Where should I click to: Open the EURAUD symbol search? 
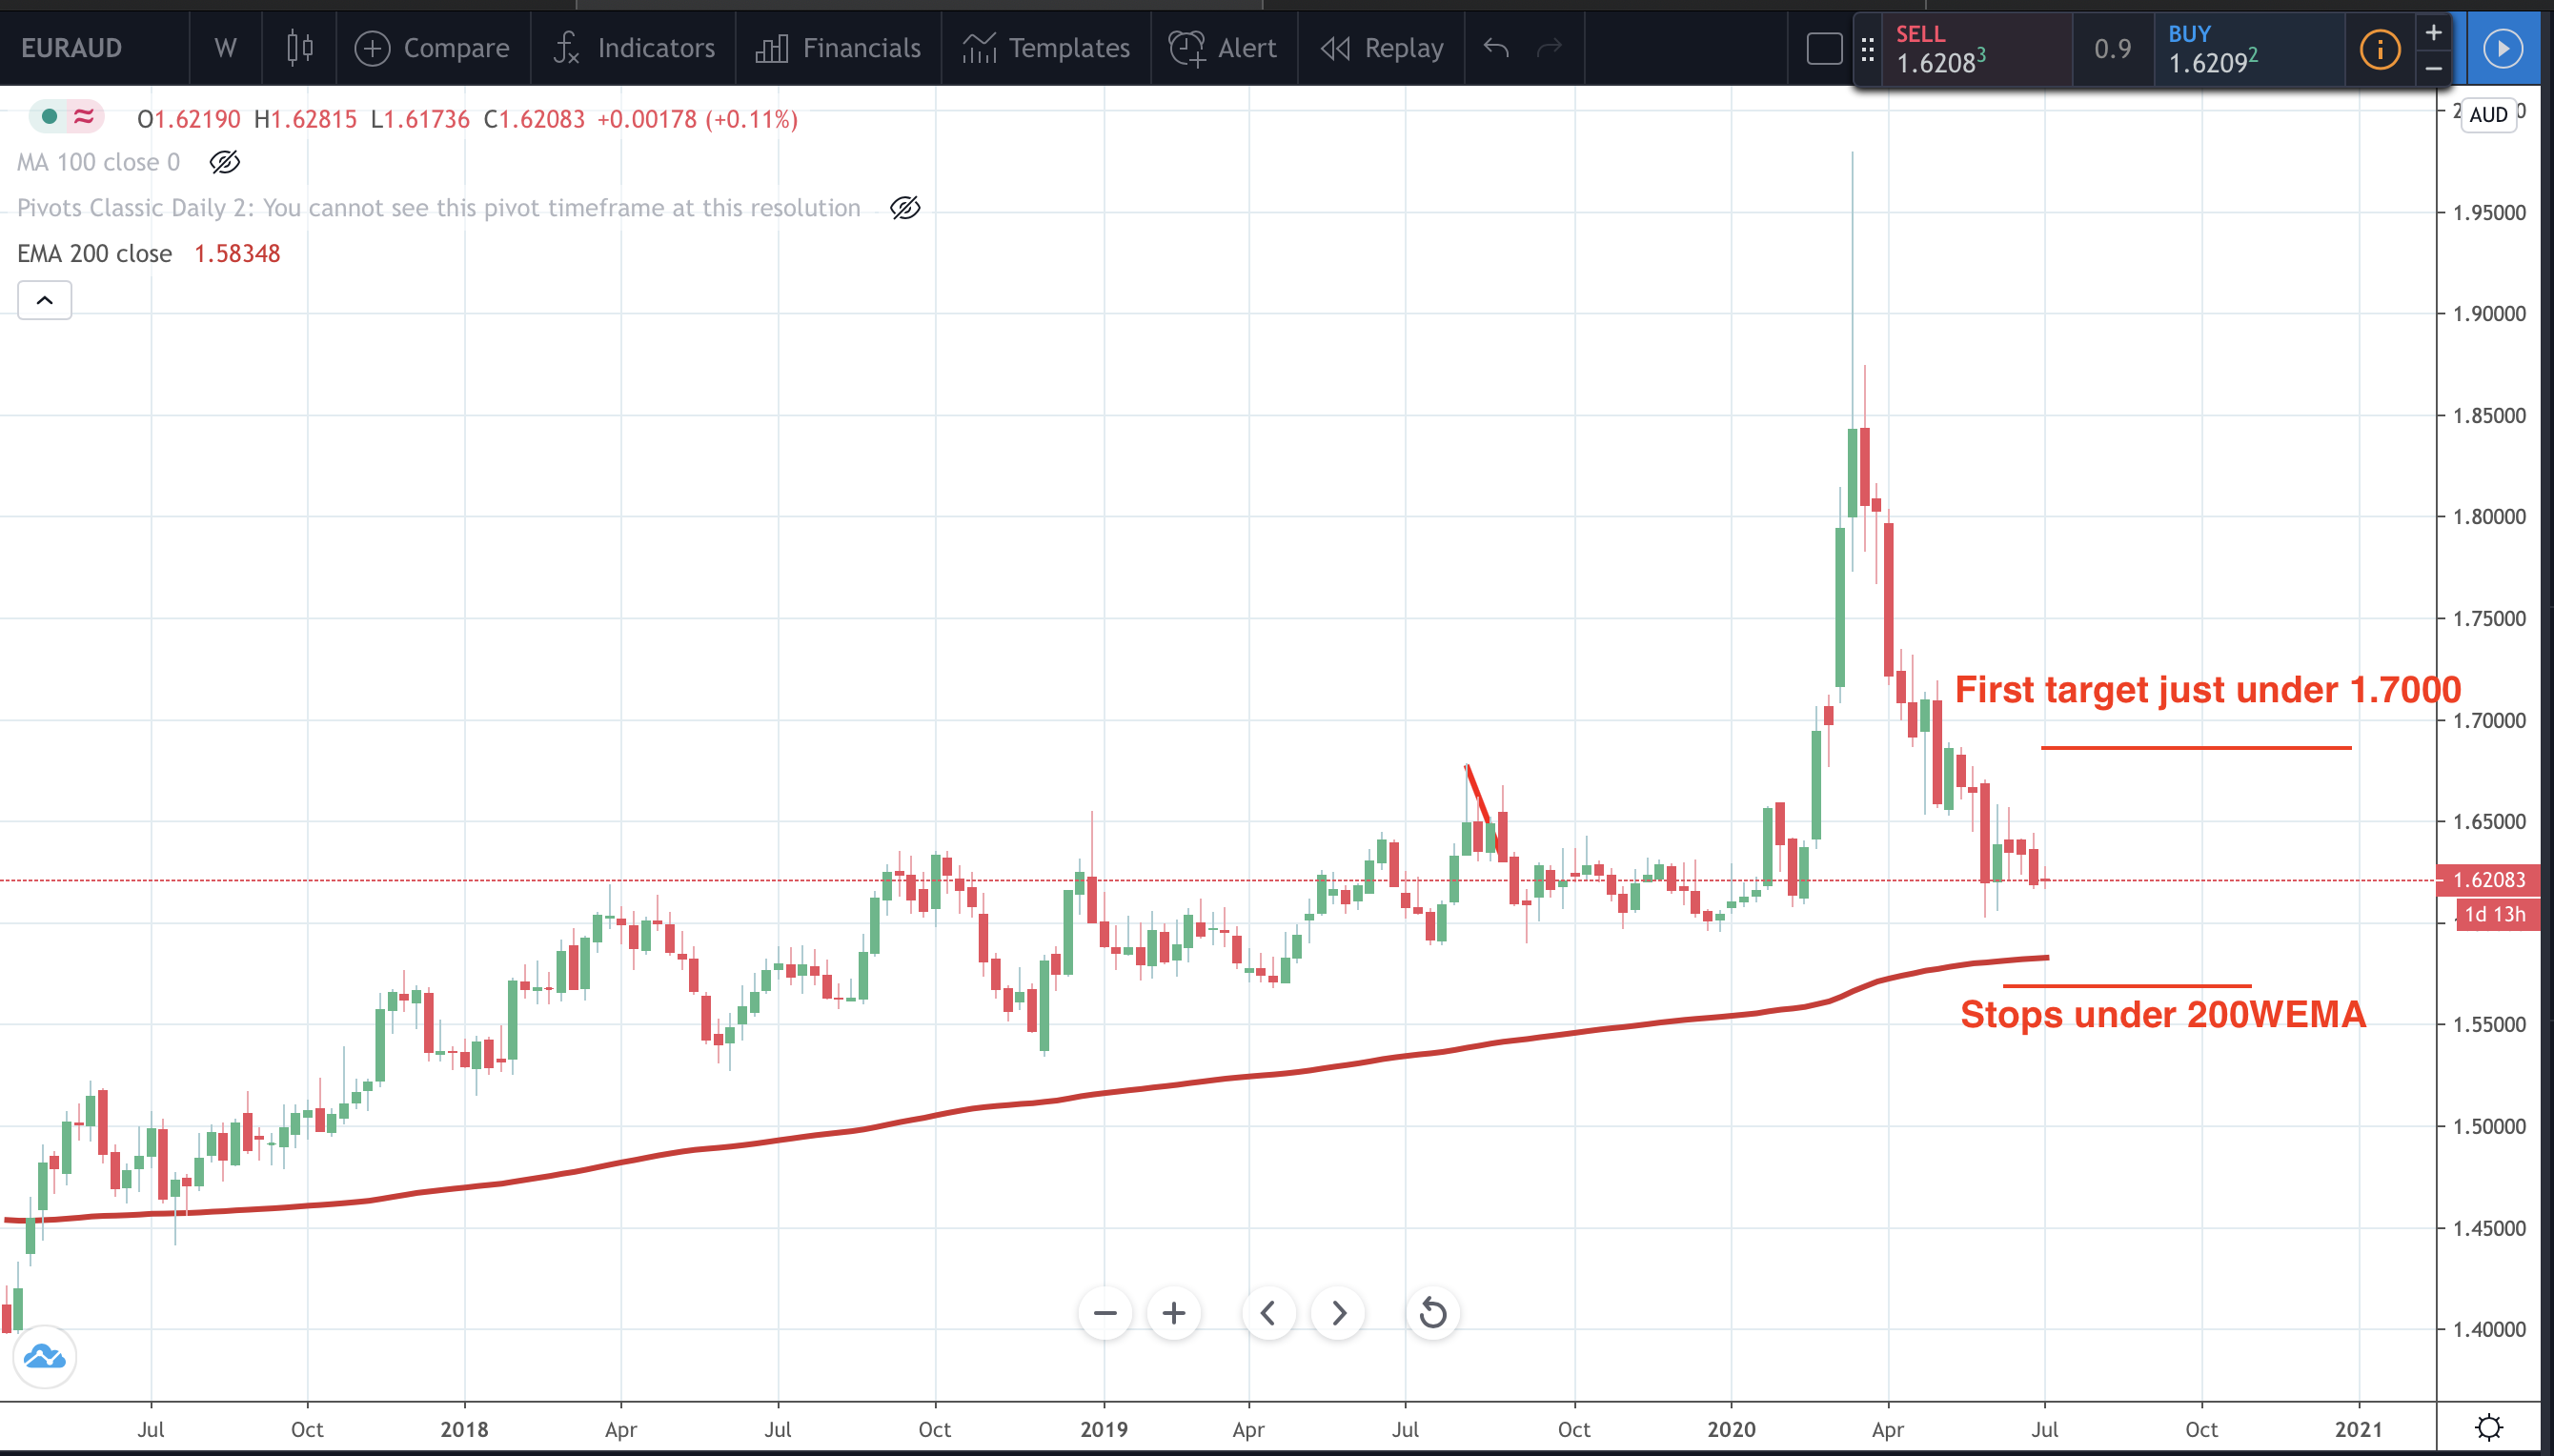click(x=72, y=48)
